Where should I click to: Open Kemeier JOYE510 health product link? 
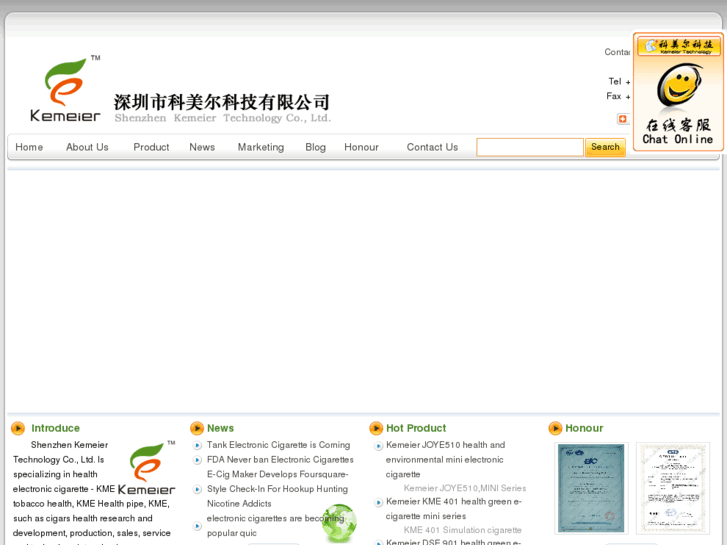445,460
